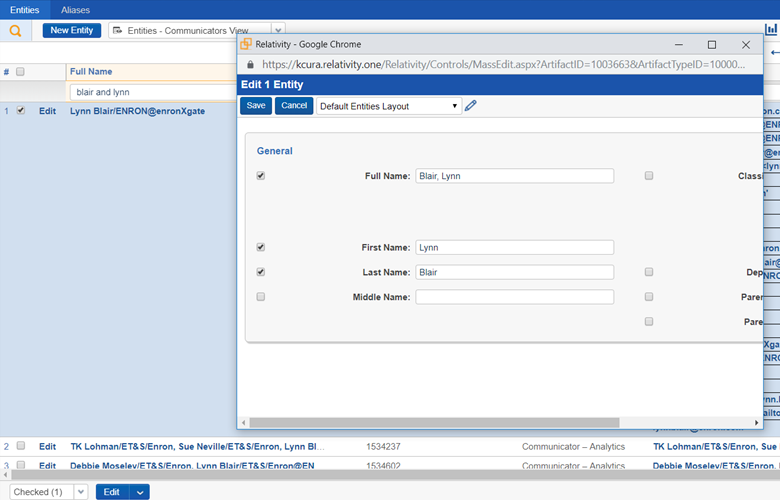The width and height of the screenshot is (780, 500).
Task: Click the left arrow of popup scrollbar
Action: pos(243,422)
